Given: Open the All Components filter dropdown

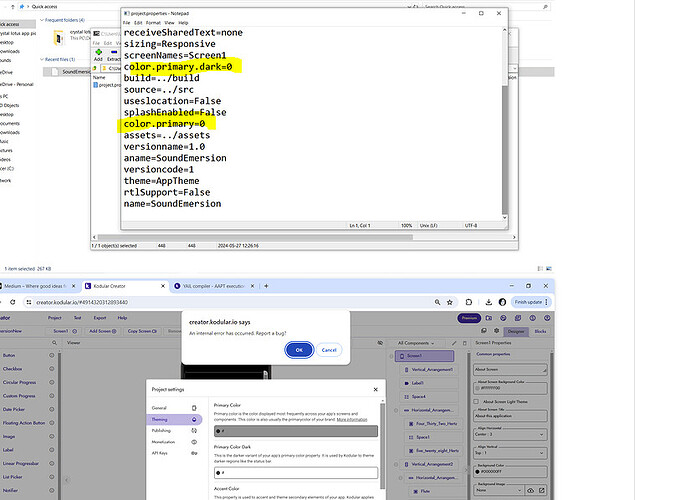Looking at the screenshot, I should (416, 343).
